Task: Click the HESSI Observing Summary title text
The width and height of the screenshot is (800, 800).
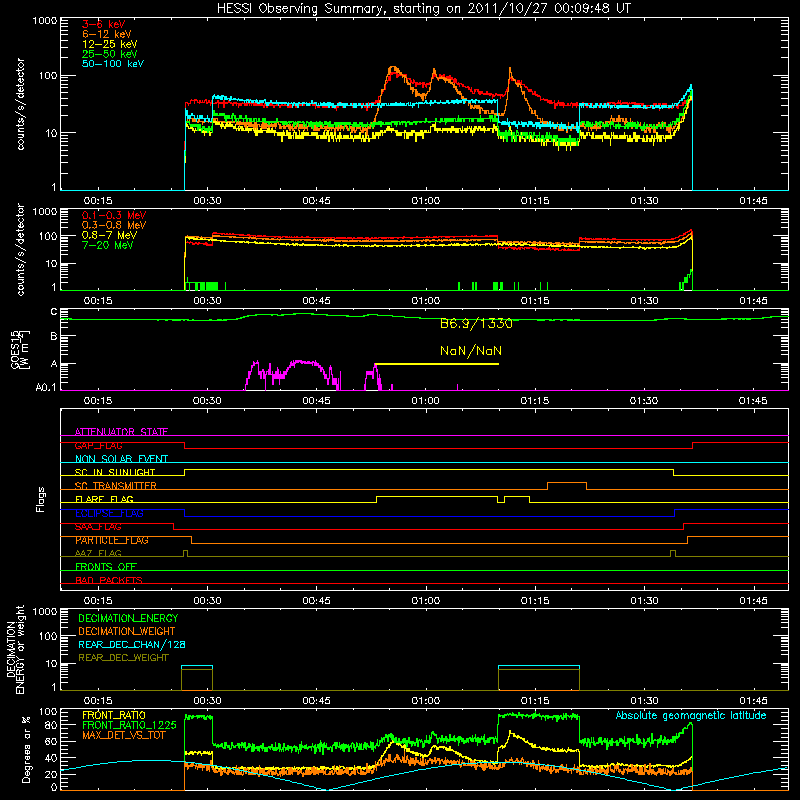Action: (x=424, y=9)
